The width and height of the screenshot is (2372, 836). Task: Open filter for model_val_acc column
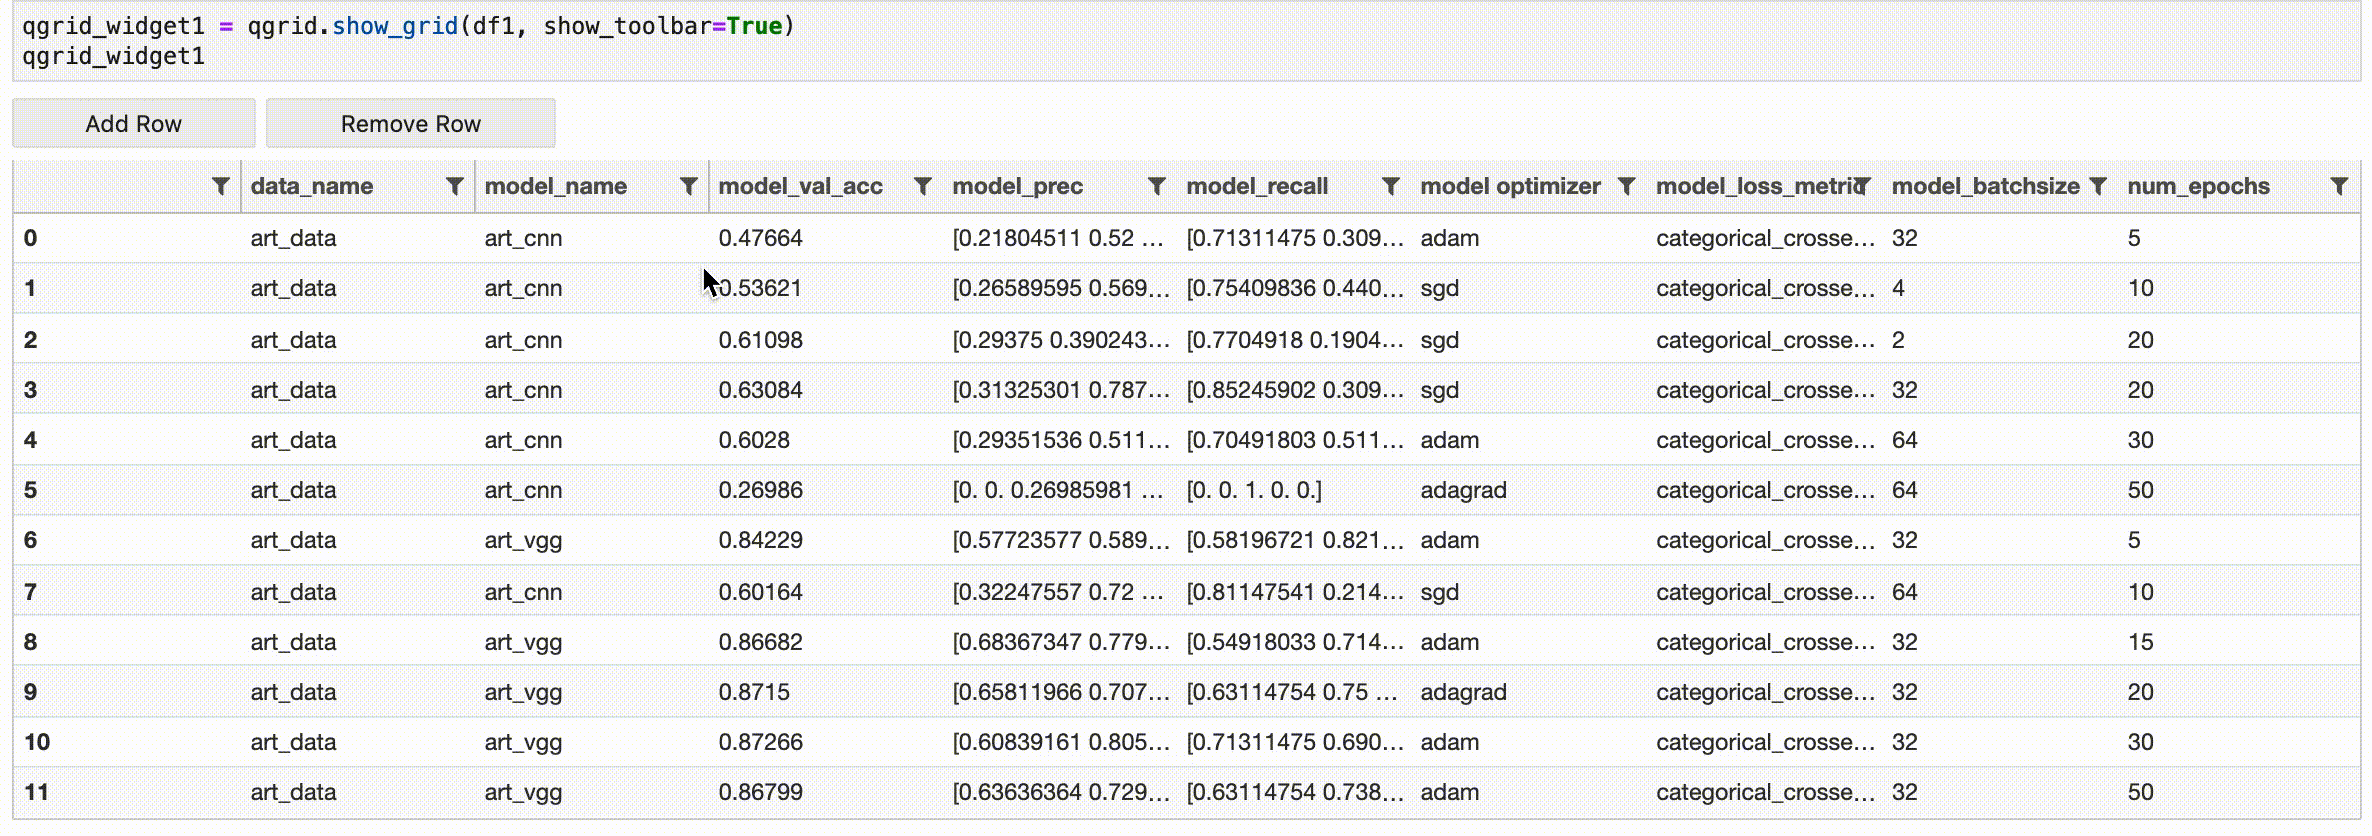coord(922,186)
